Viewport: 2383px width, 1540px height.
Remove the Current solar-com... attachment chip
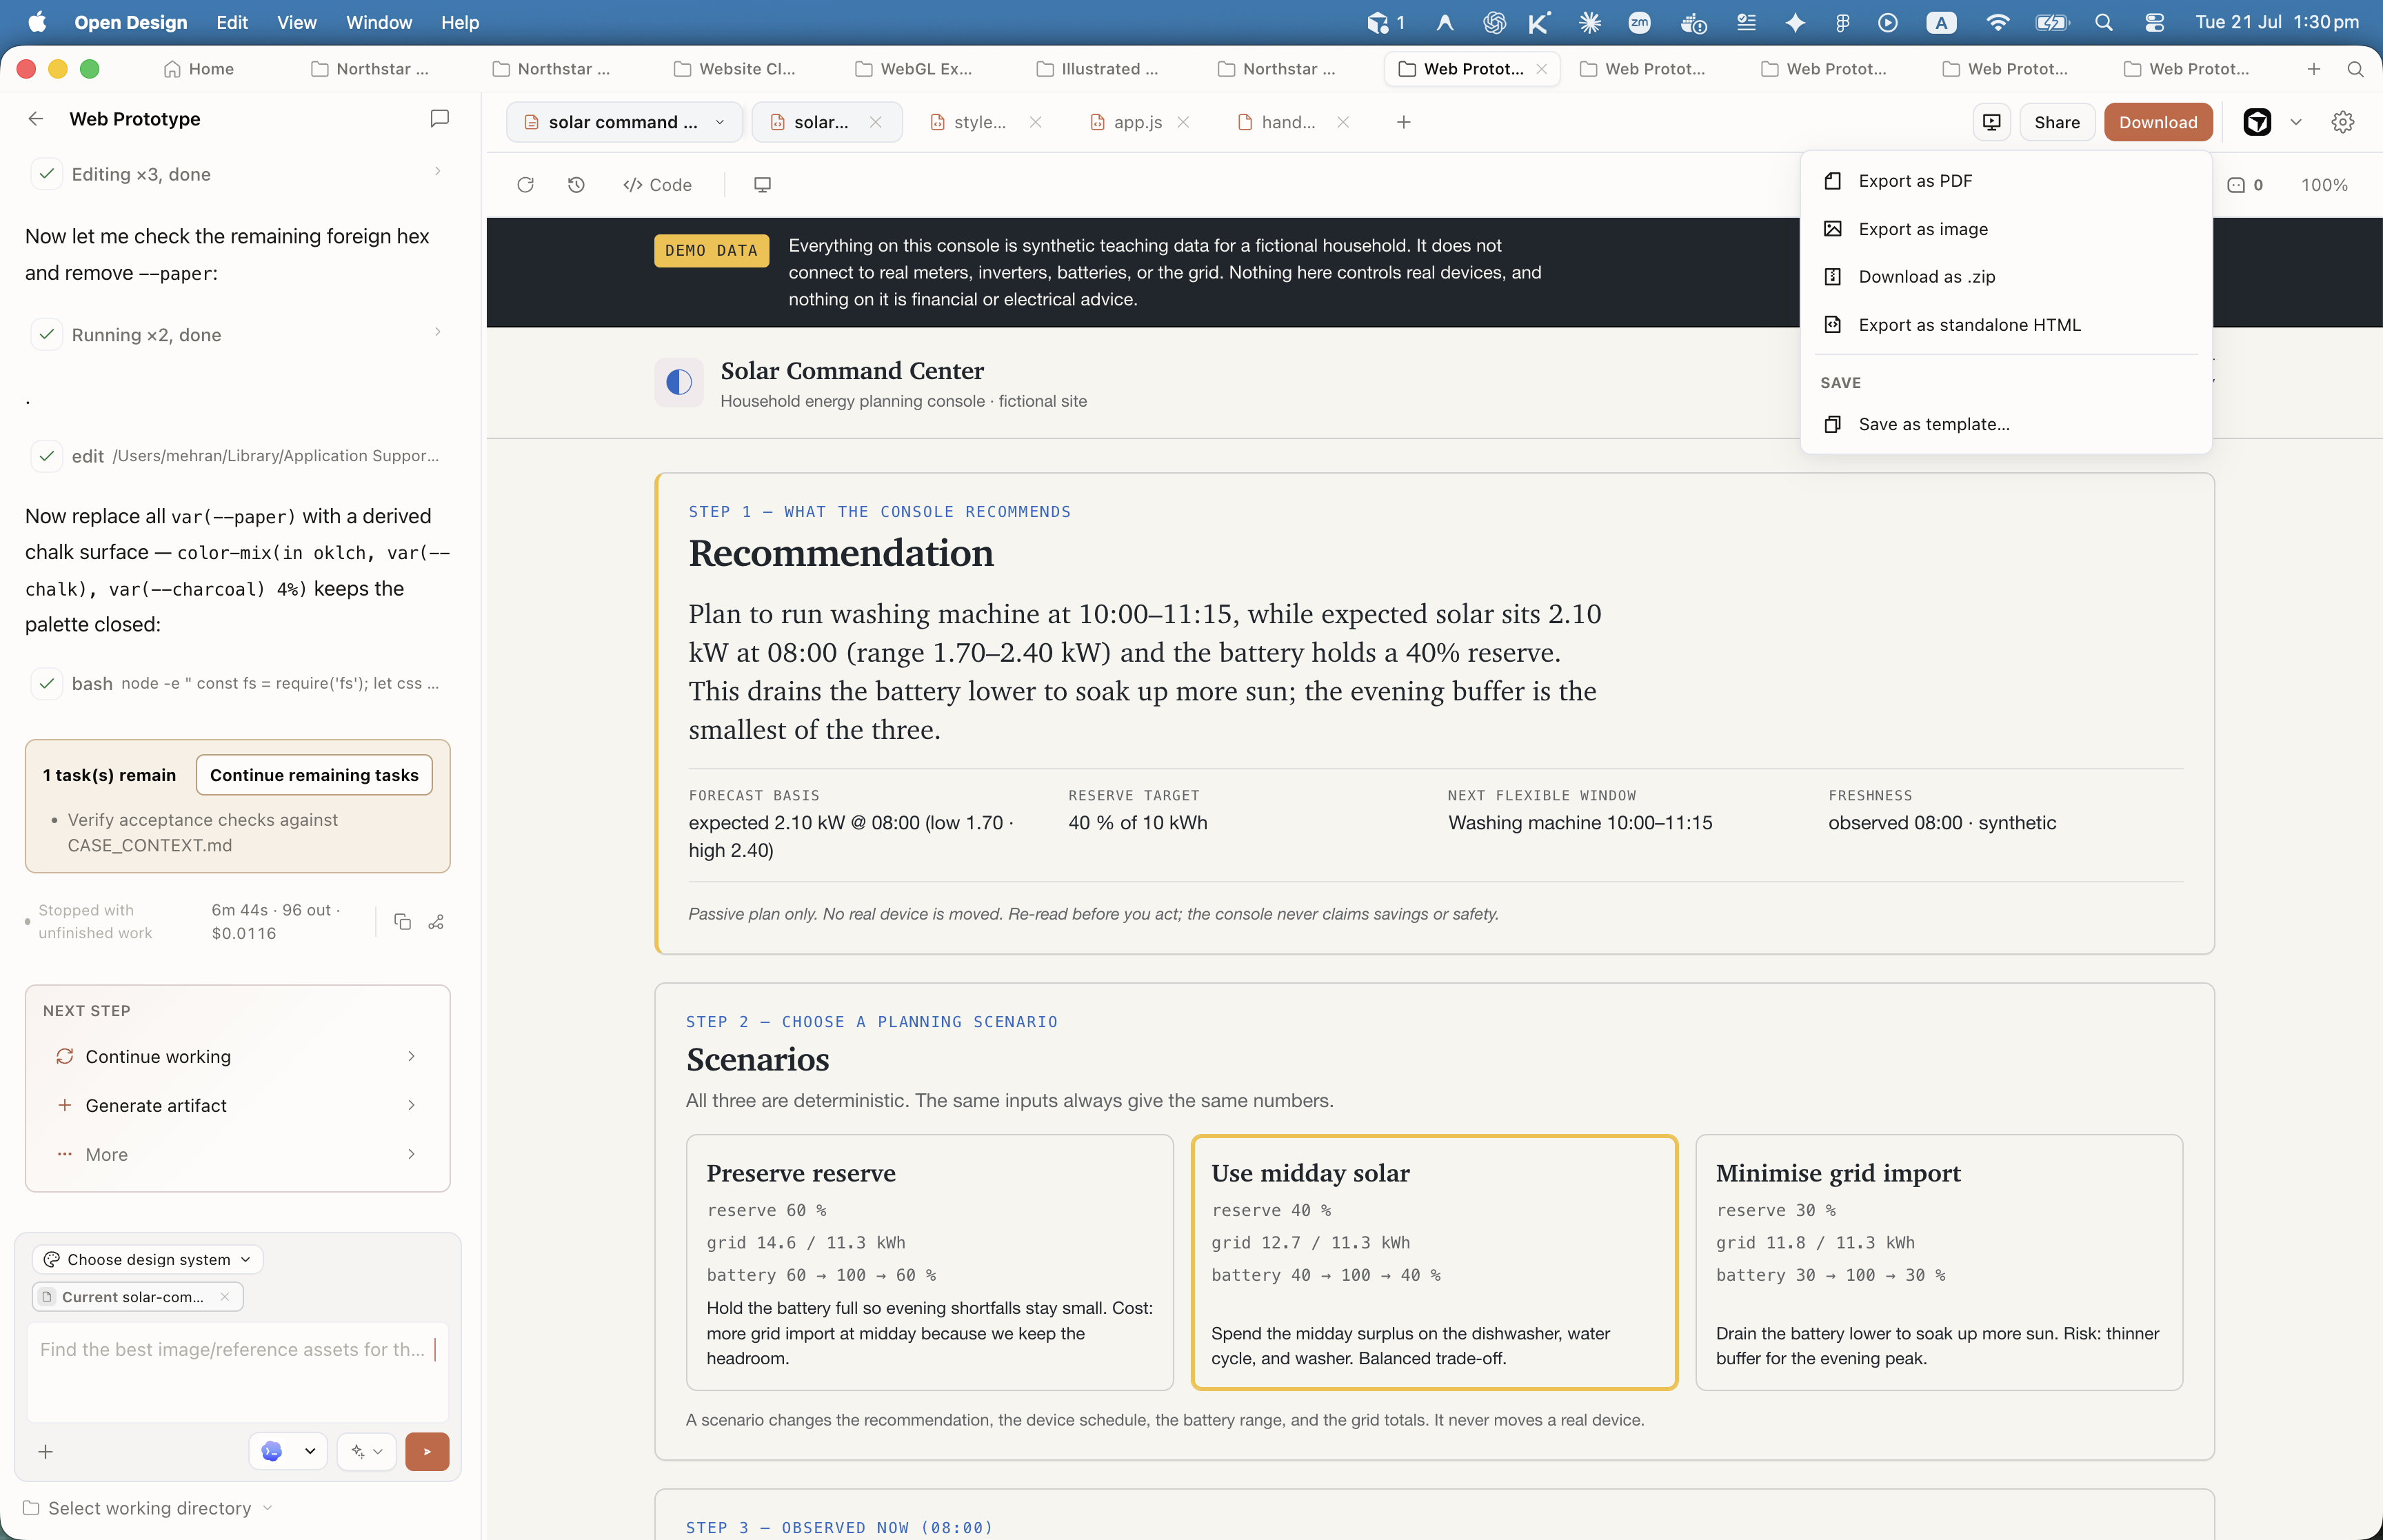point(224,1297)
